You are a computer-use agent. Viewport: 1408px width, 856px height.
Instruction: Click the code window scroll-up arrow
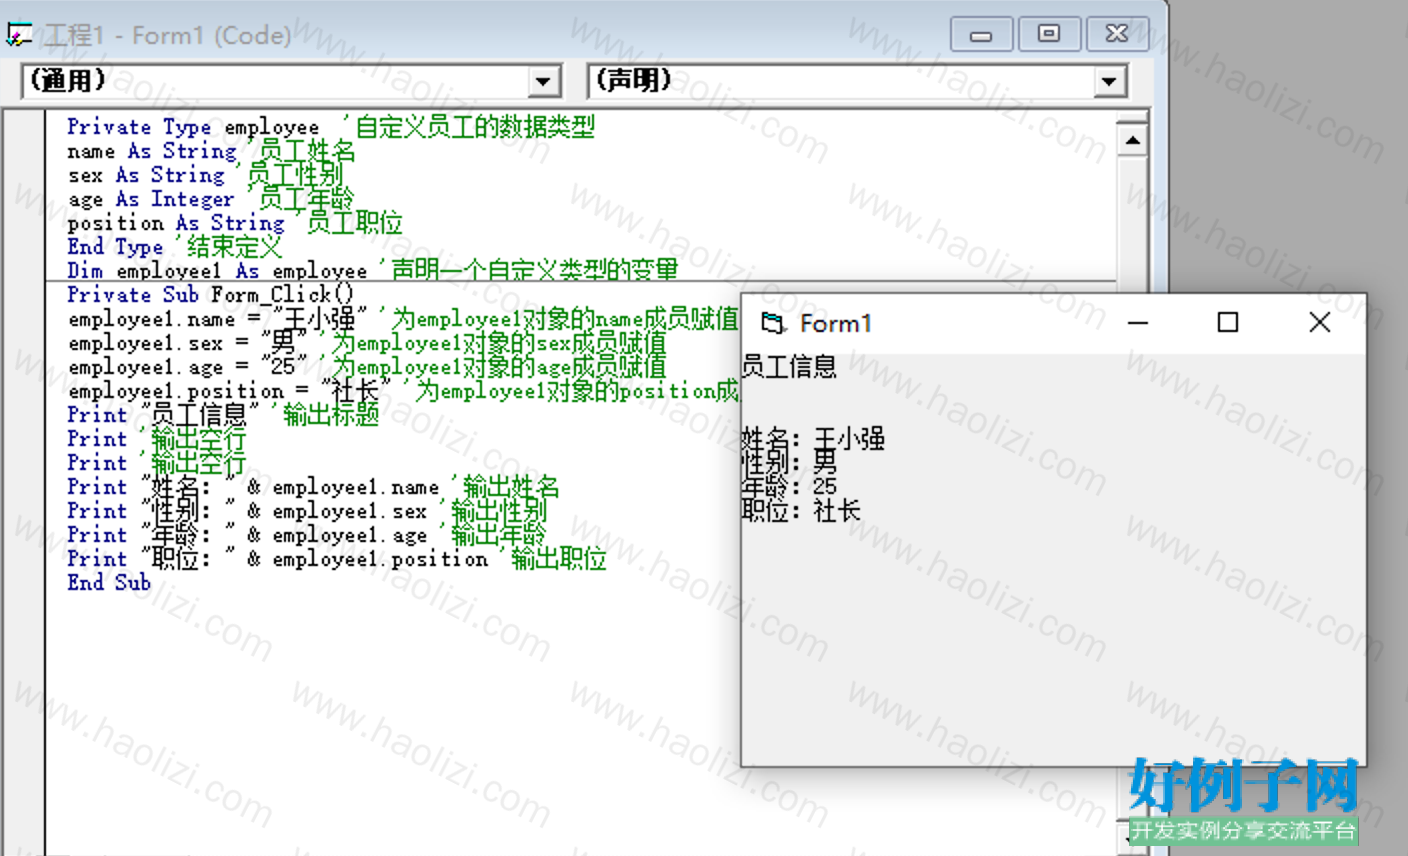[x=1132, y=140]
